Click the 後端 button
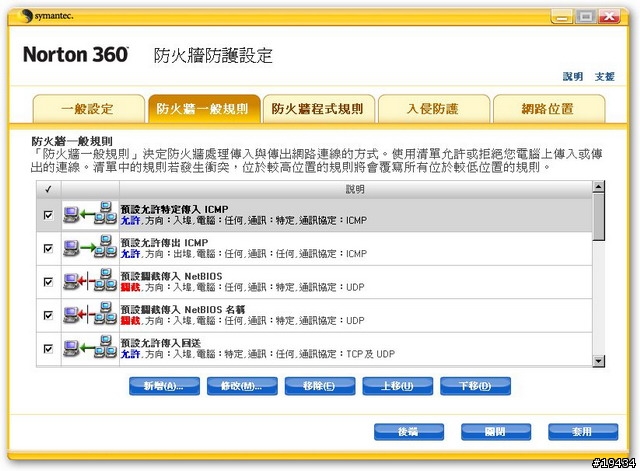The width and height of the screenshot is (640, 471). 409,431
